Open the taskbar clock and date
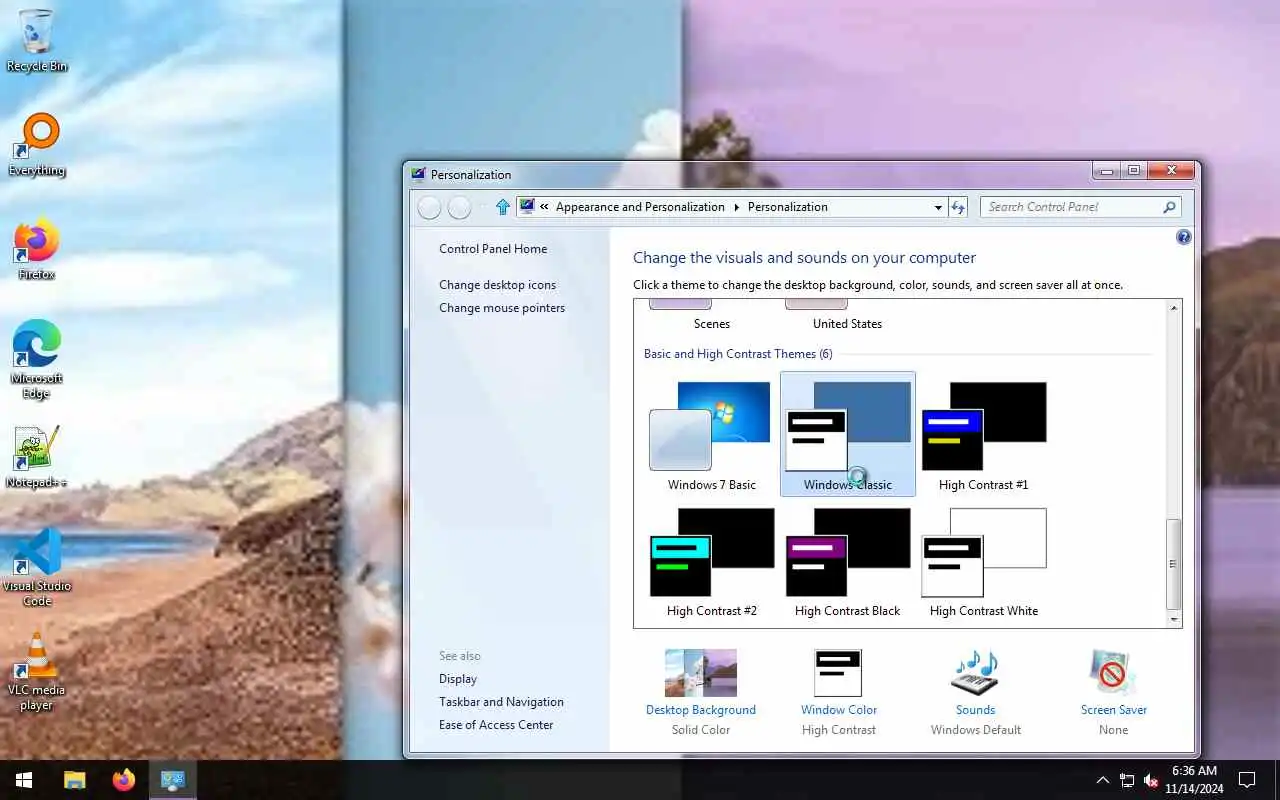Image resolution: width=1280 pixels, height=800 pixels. (1194, 780)
